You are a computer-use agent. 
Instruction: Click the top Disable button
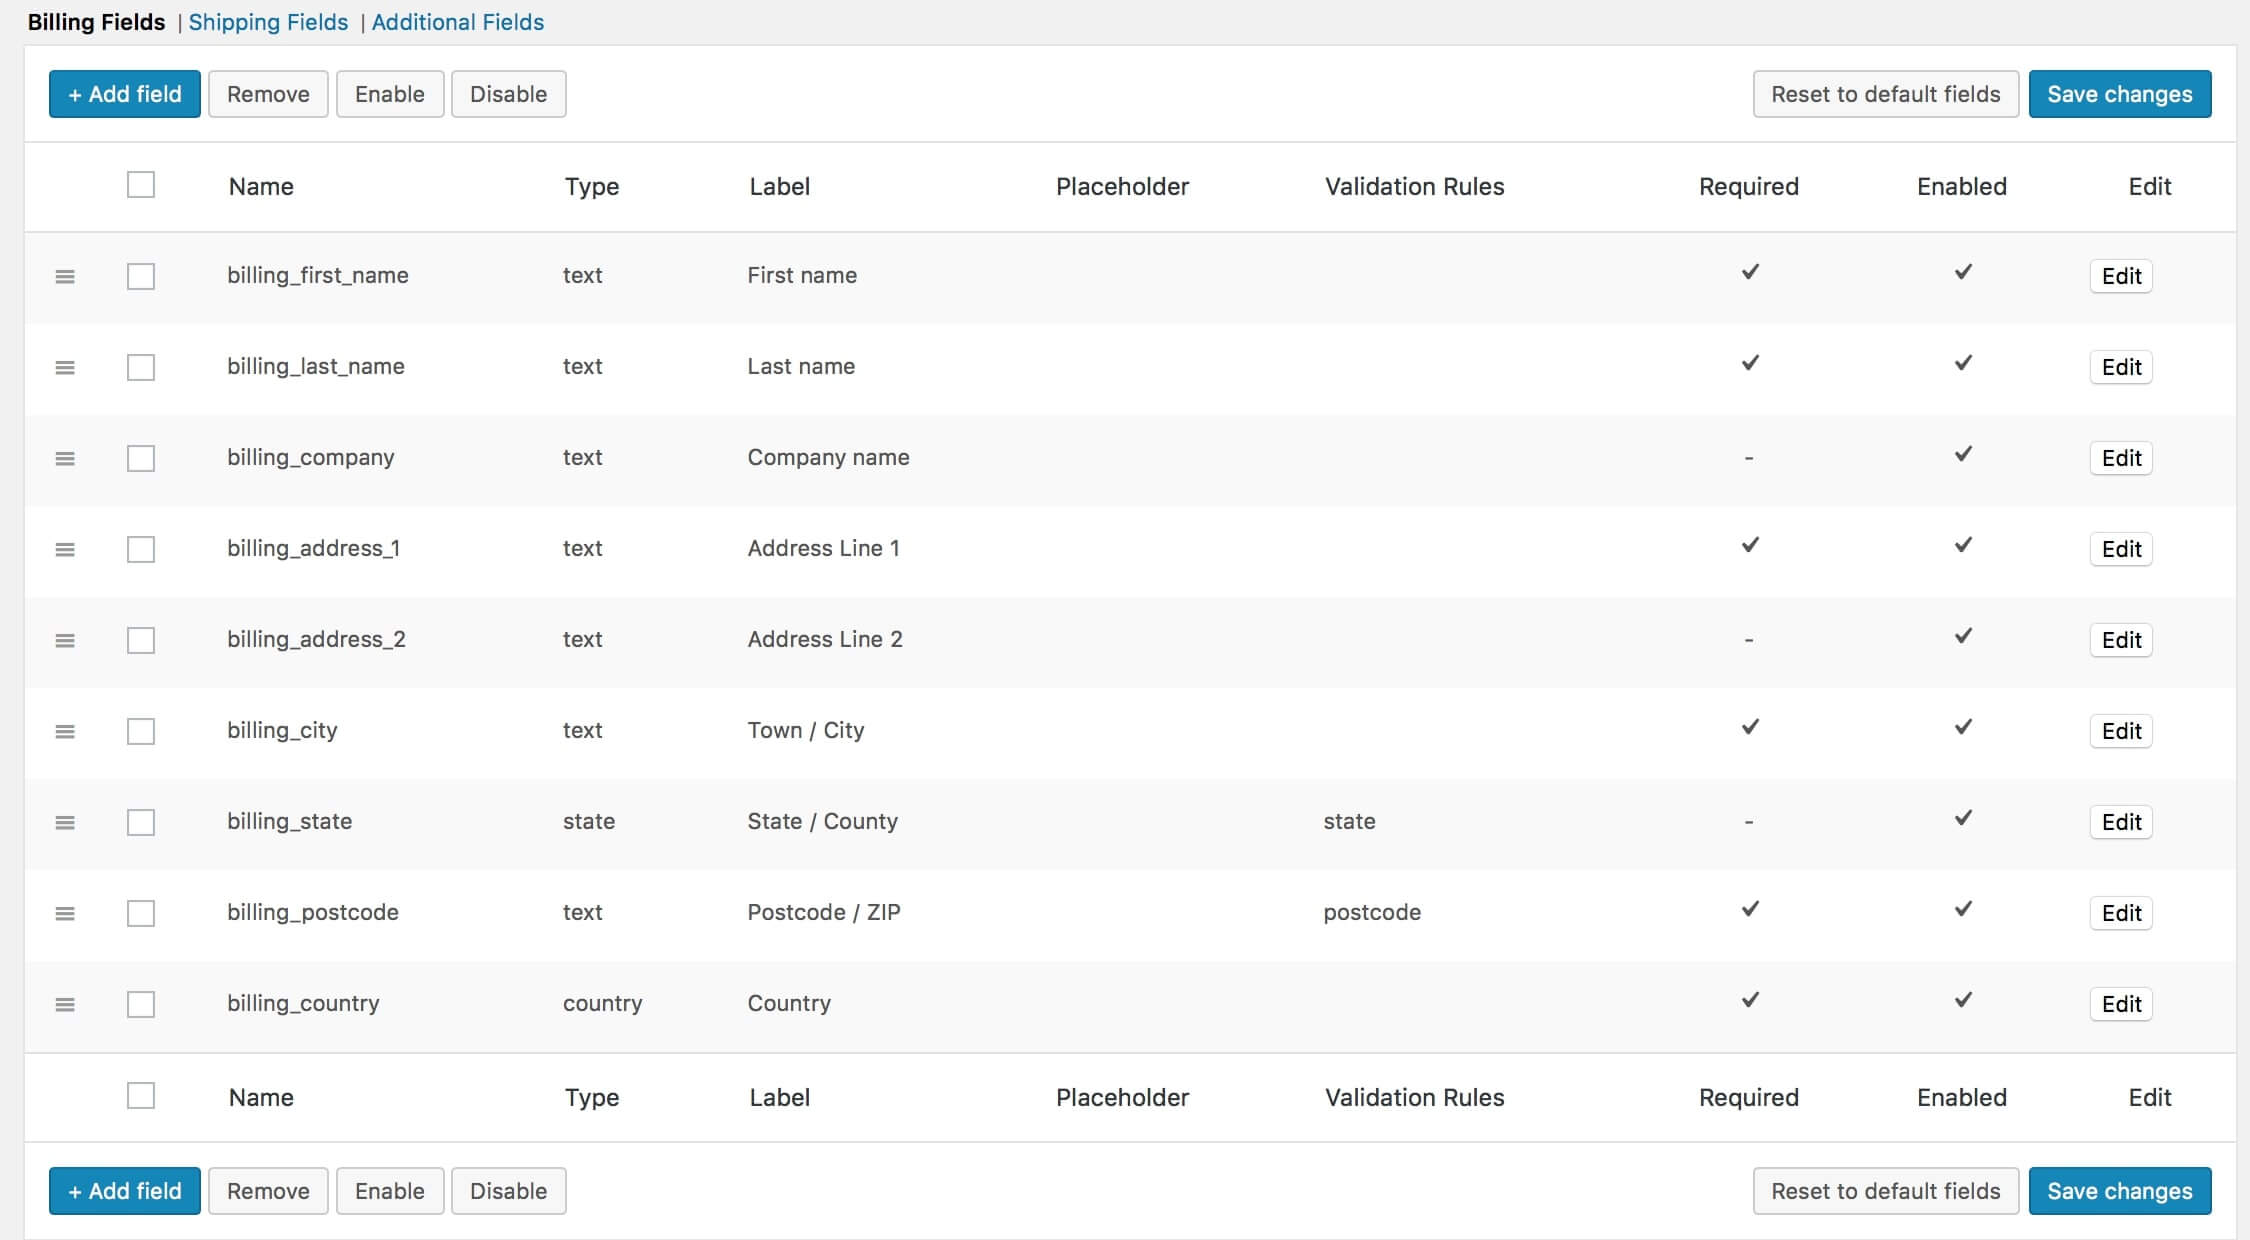[x=508, y=94]
